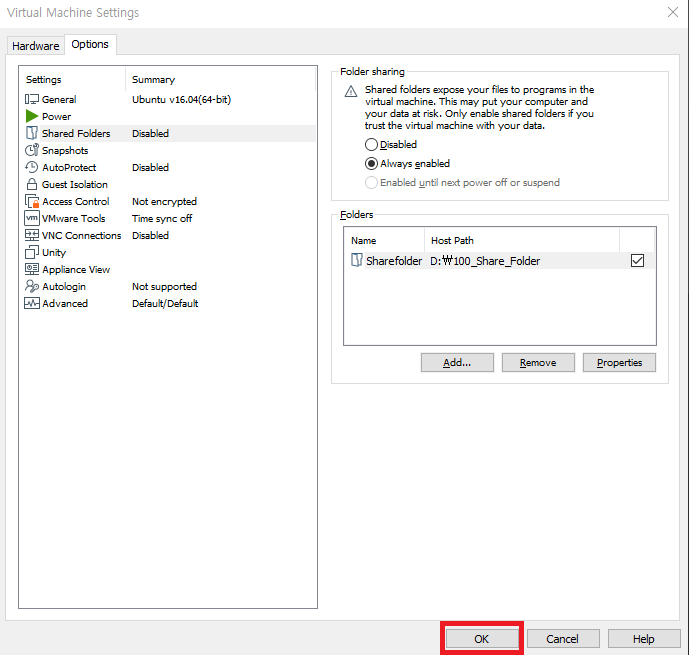Screen dimensions: 689x655
Task: Click the Sharefolder entry's folder icon
Action: tap(357, 261)
